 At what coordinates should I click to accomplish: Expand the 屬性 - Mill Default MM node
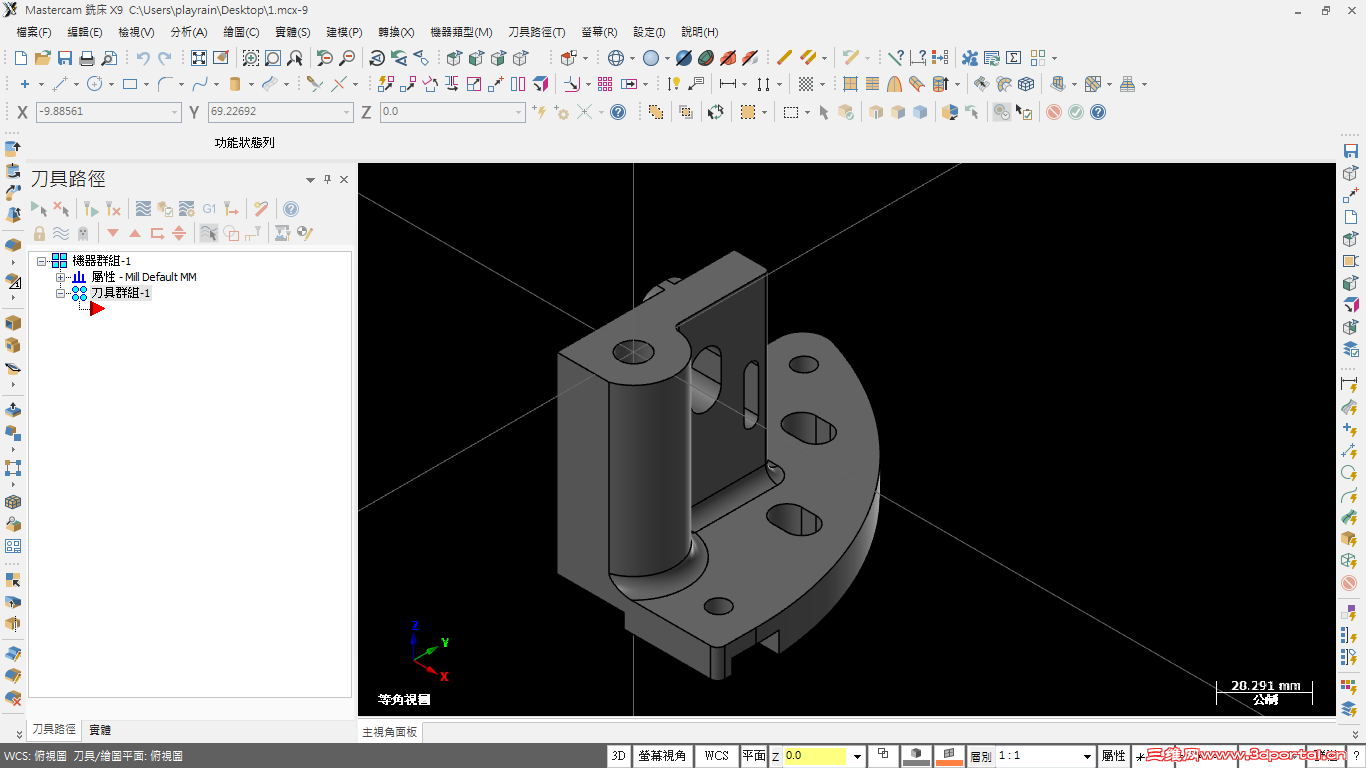pyautogui.click(x=60, y=277)
